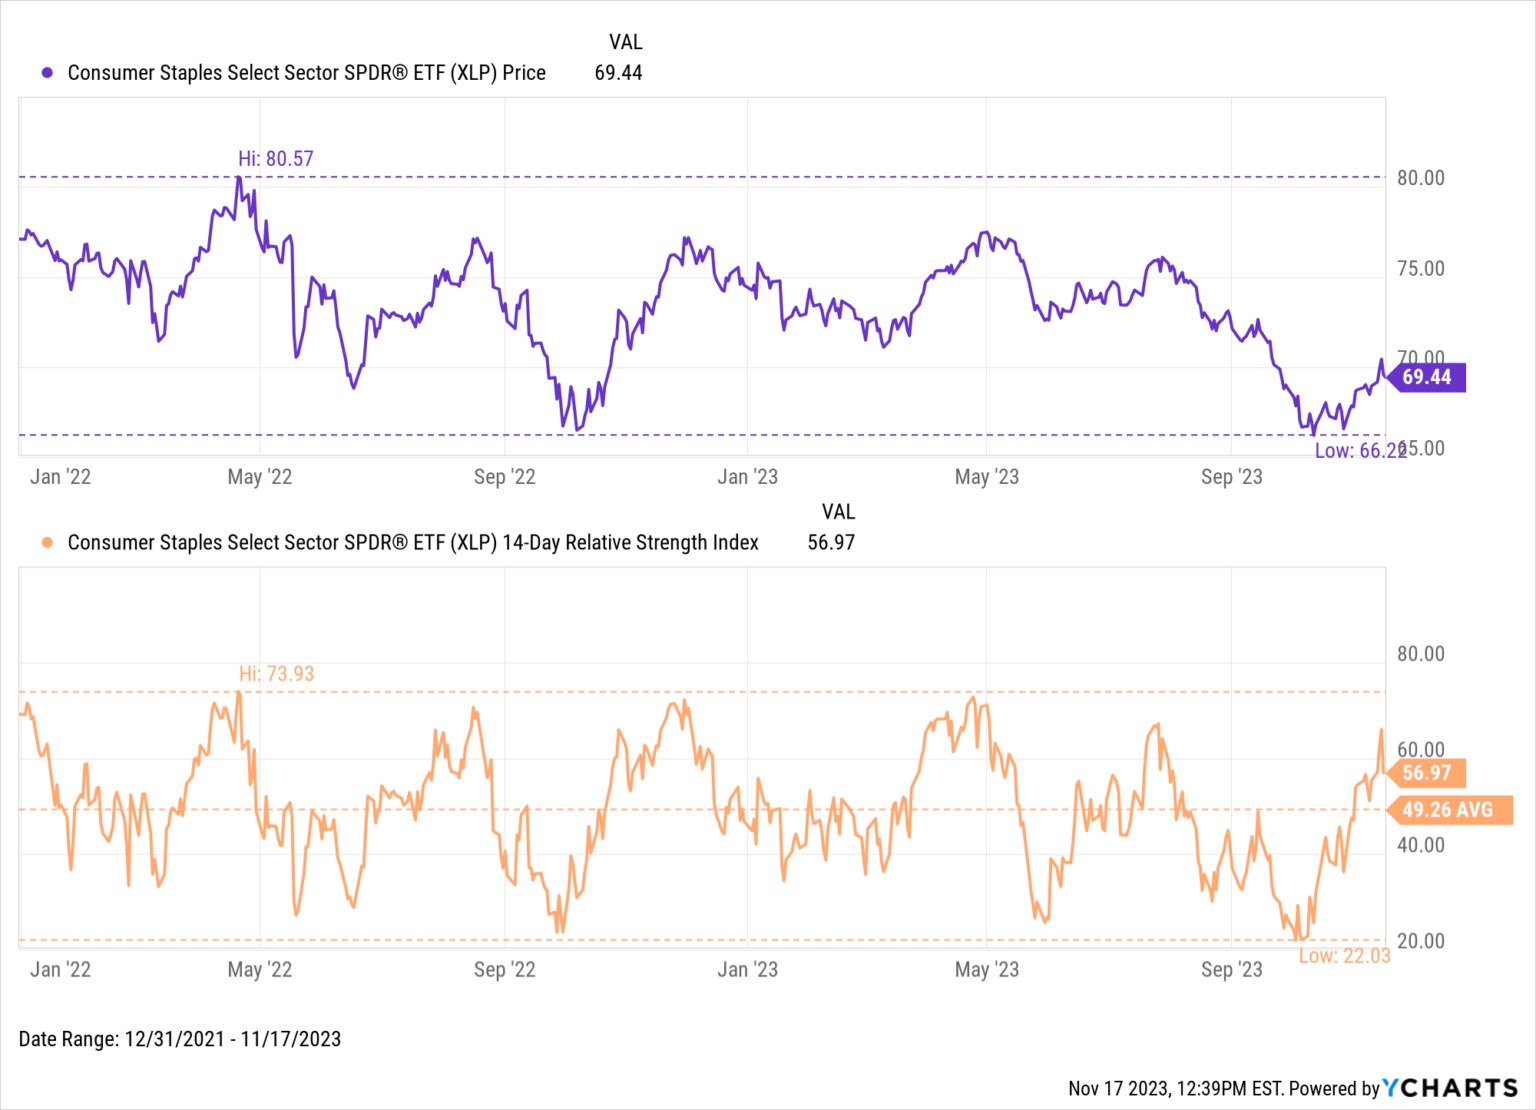The height and width of the screenshot is (1110, 1536).
Task: Click the Low: 22.03 RSI marker label
Action: point(1344,956)
